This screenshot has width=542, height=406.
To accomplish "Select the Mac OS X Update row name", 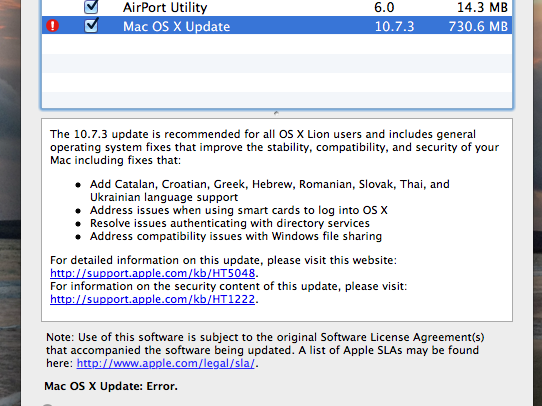I will [x=176, y=27].
